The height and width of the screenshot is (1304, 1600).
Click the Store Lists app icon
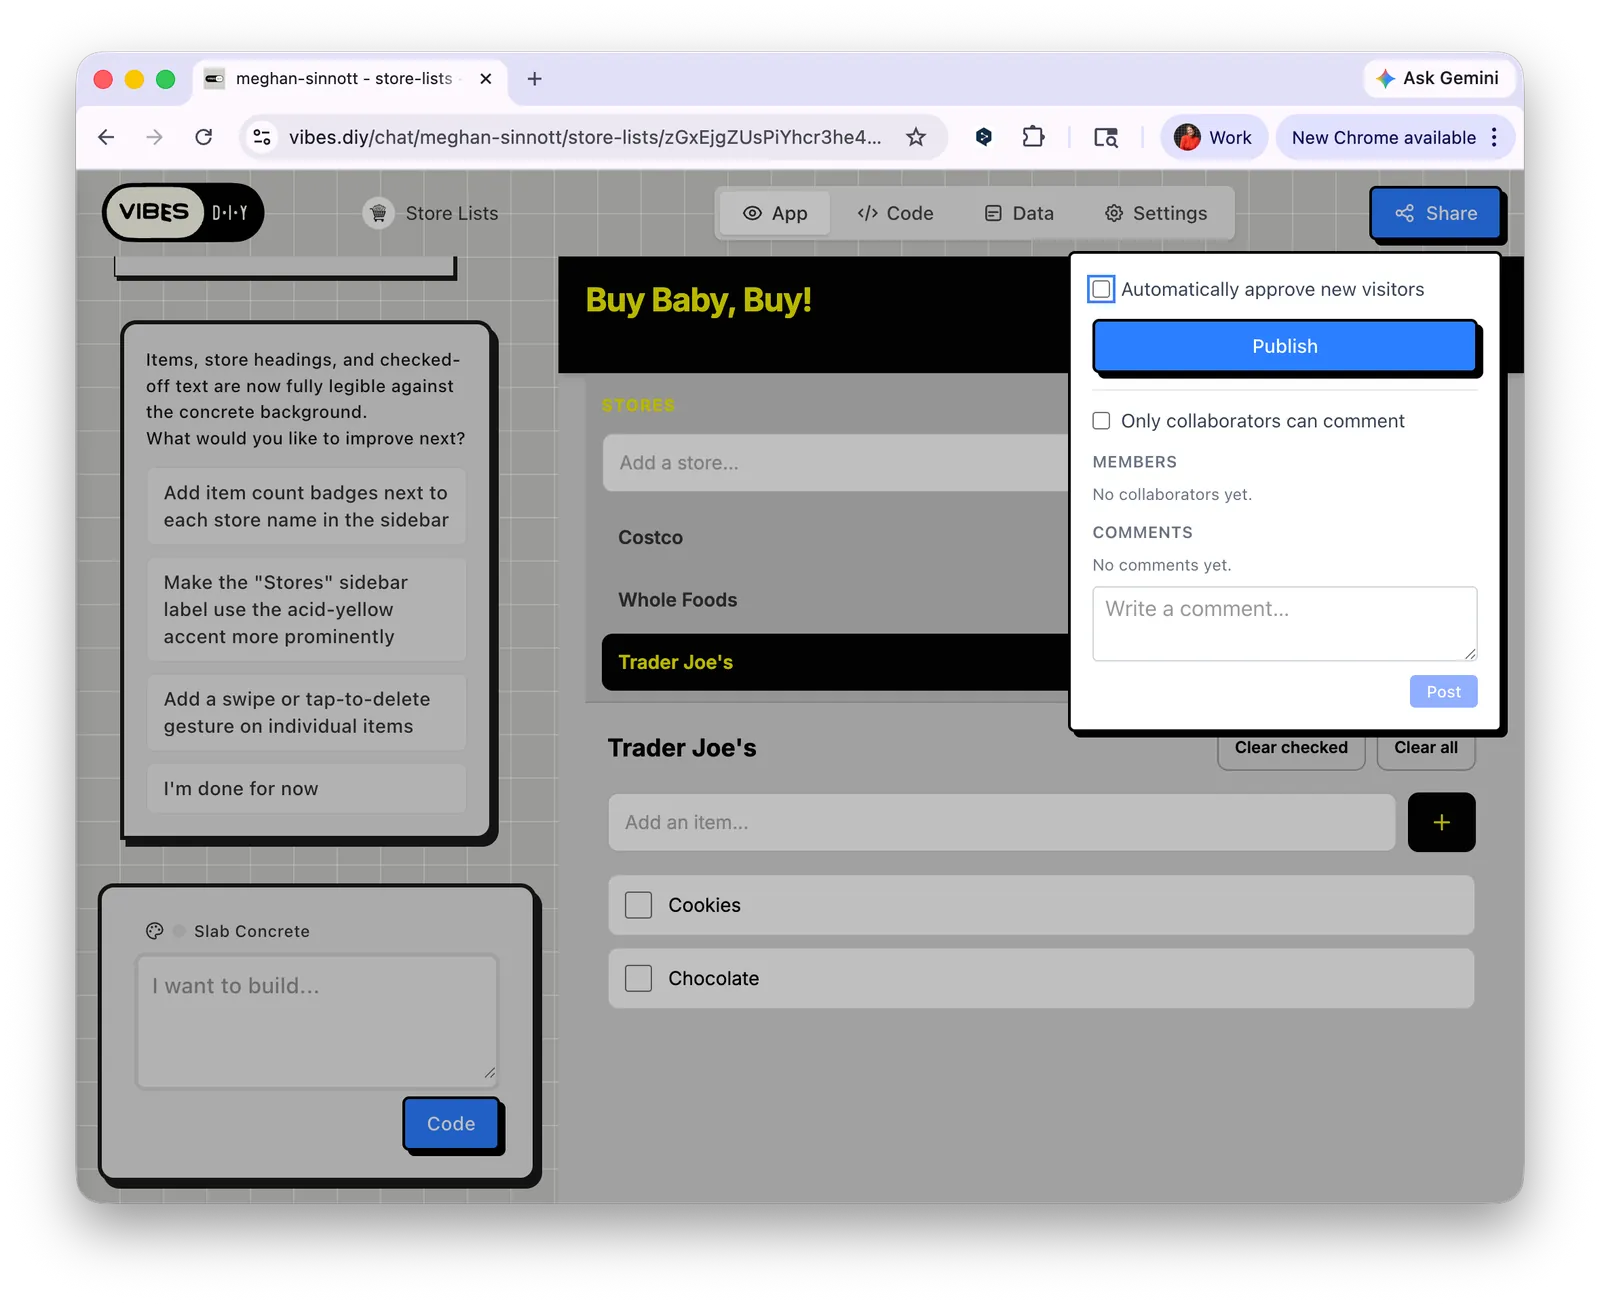pos(378,213)
